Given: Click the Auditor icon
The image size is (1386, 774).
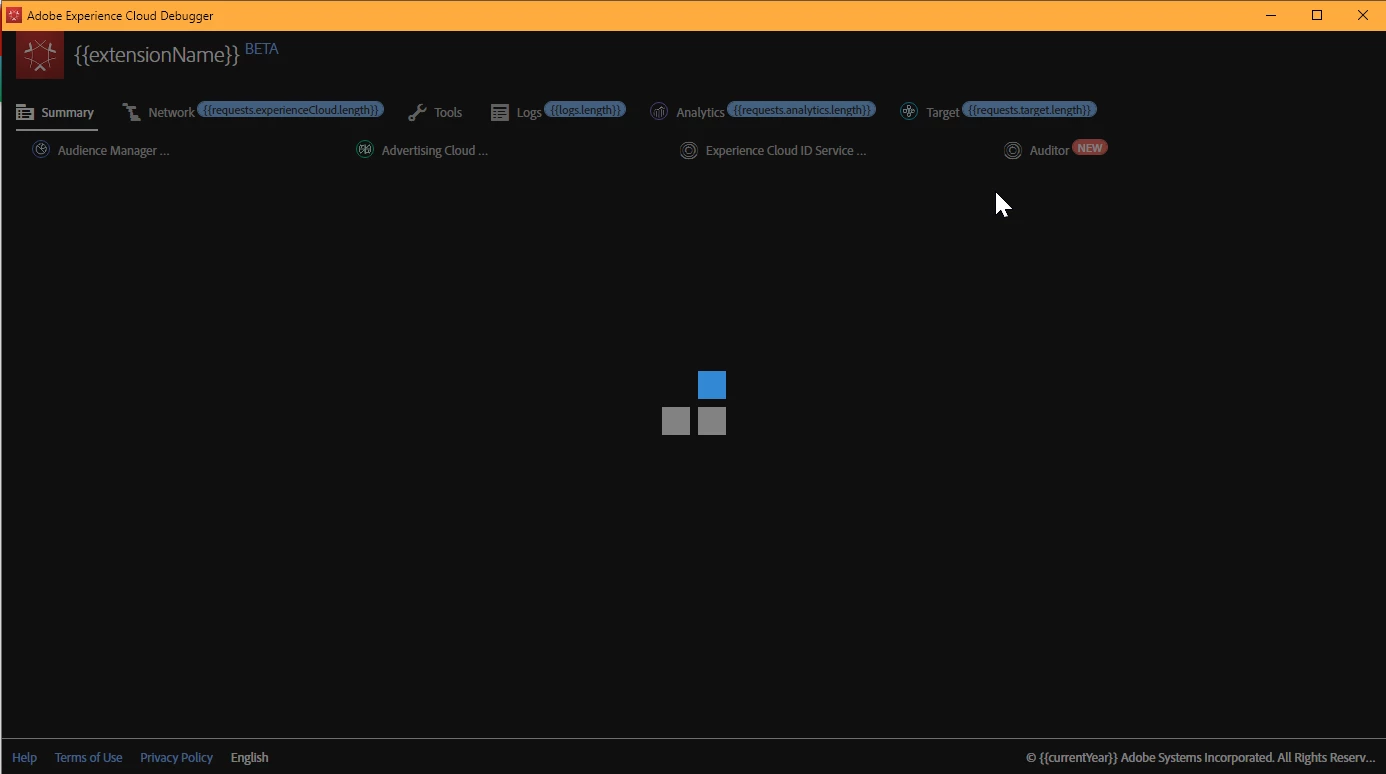Looking at the screenshot, I should 1013,151.
